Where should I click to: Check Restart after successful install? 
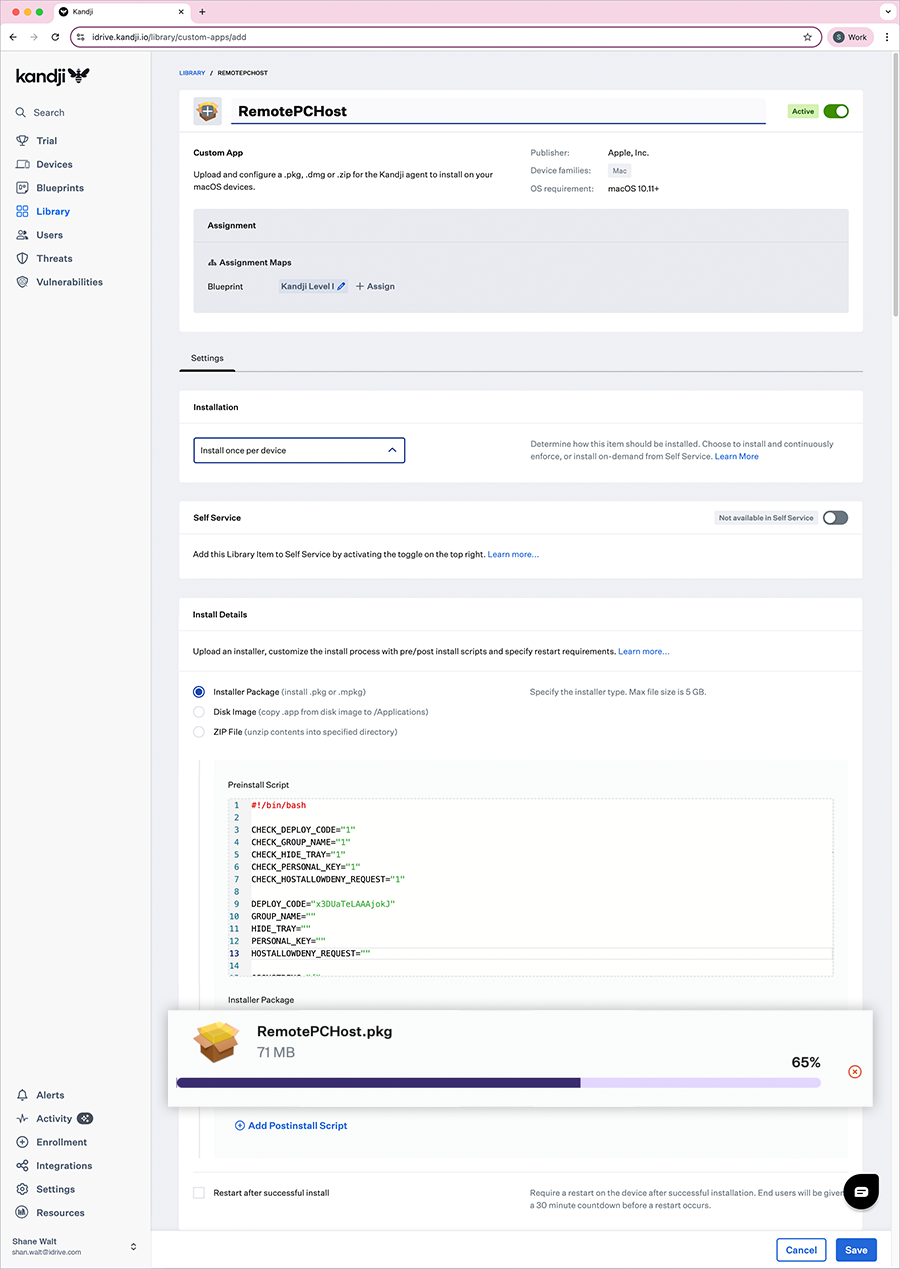pos(199,1193)
